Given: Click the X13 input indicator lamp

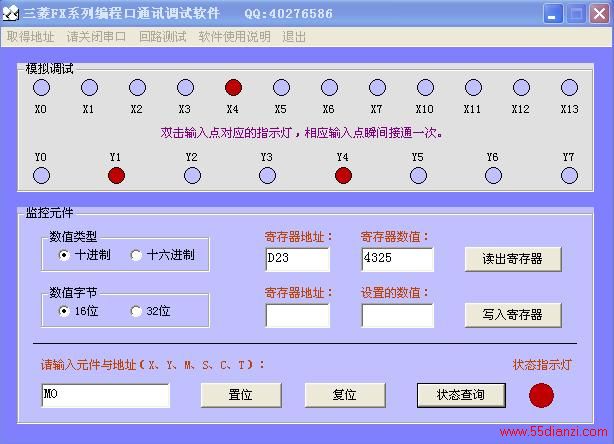Looking at the screenshot, I should 569,88.
